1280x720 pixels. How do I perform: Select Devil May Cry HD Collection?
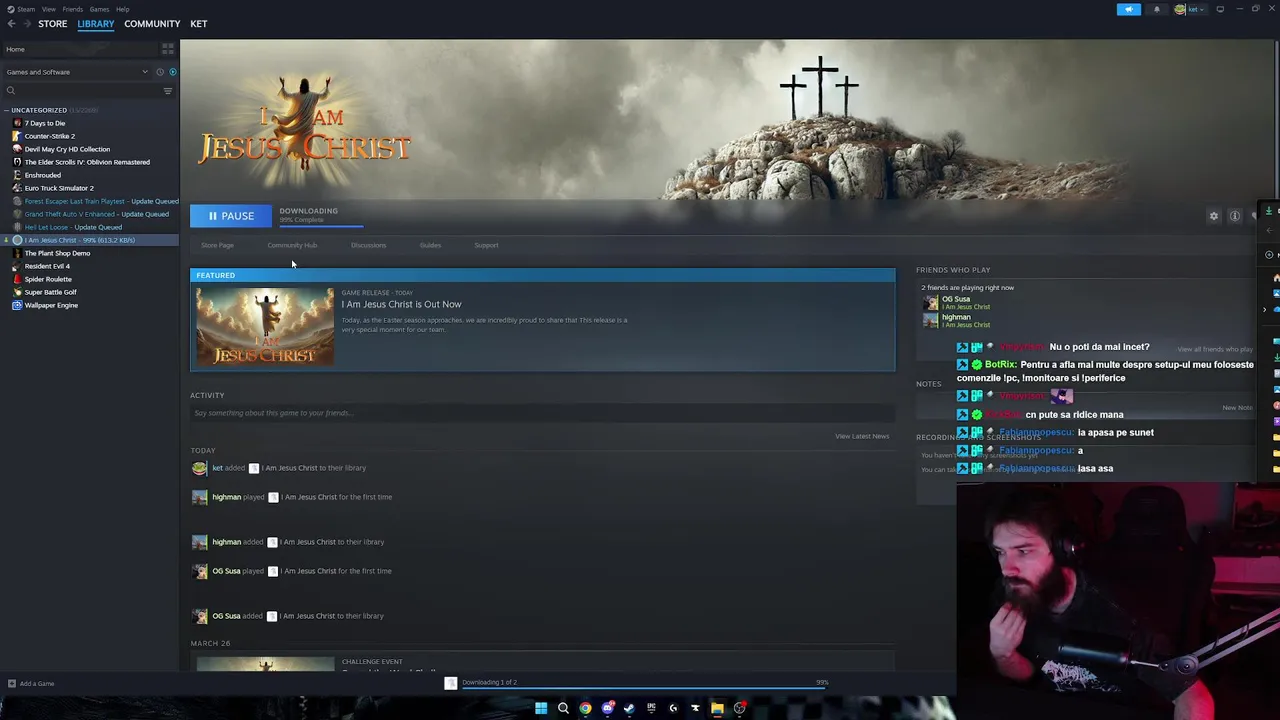pos(67,149)
